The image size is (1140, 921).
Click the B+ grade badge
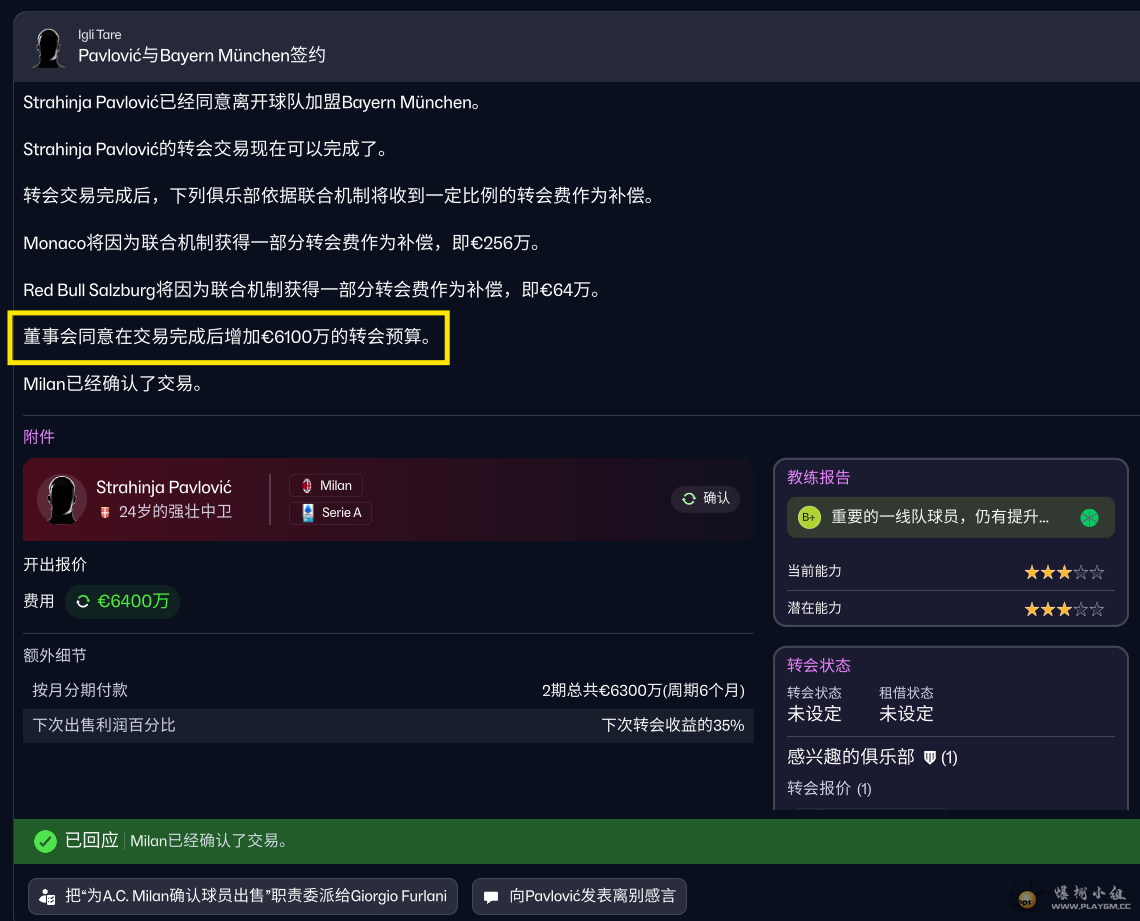point(808,518)
